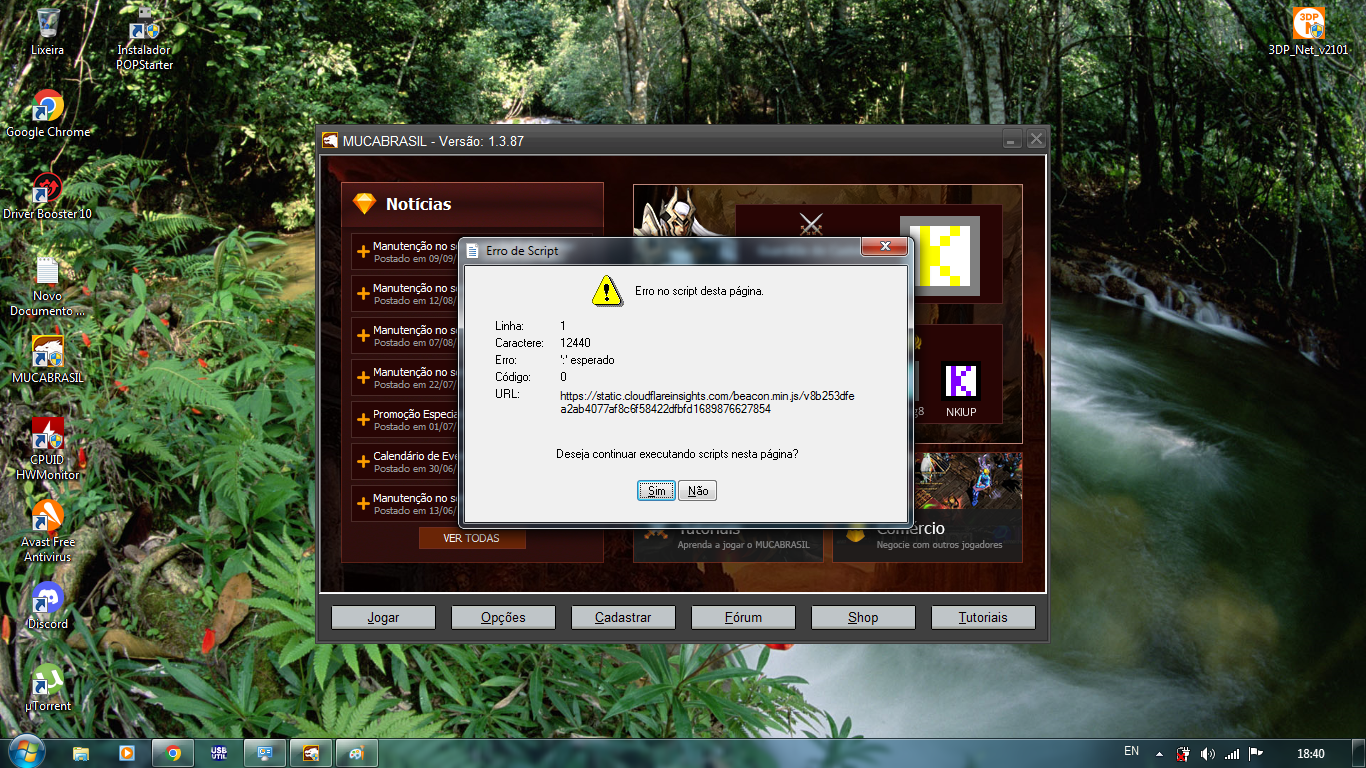Click the volume speaker icon in system tray
Screen dimensions: 1366x768
coord(1207,753)
